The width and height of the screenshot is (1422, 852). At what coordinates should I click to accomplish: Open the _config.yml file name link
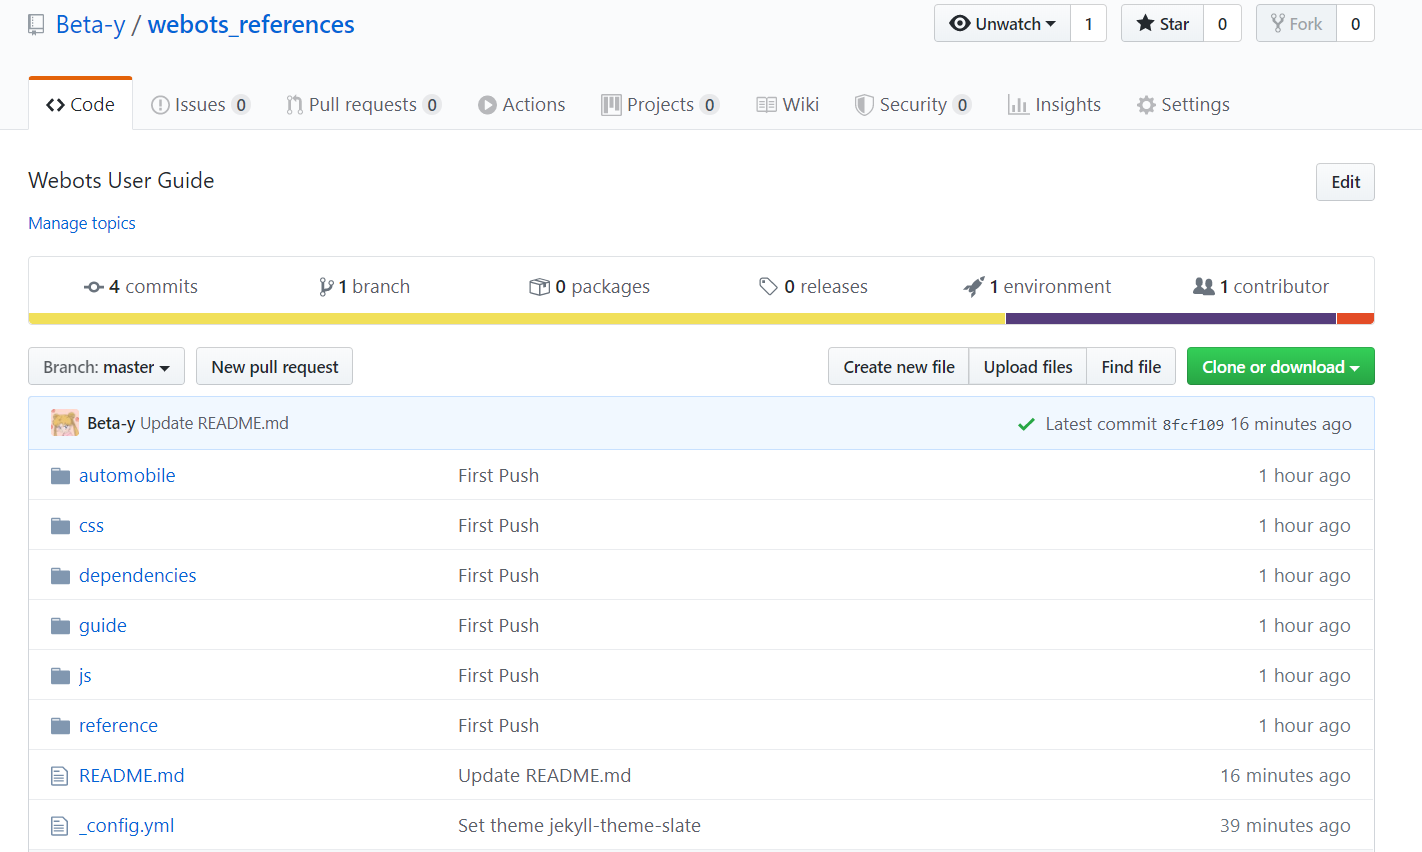tap(127, 825)
